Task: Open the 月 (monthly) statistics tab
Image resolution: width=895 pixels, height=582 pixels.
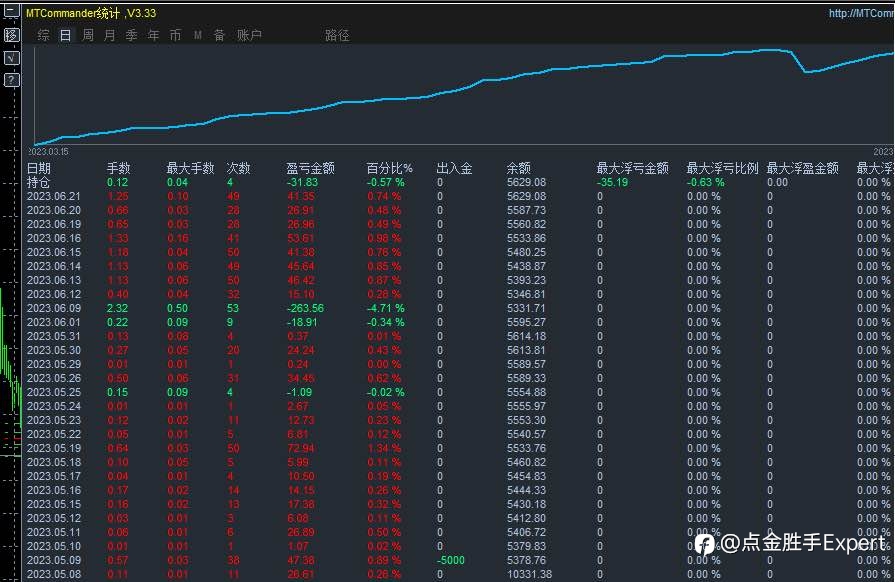Action: pos(110,35)
